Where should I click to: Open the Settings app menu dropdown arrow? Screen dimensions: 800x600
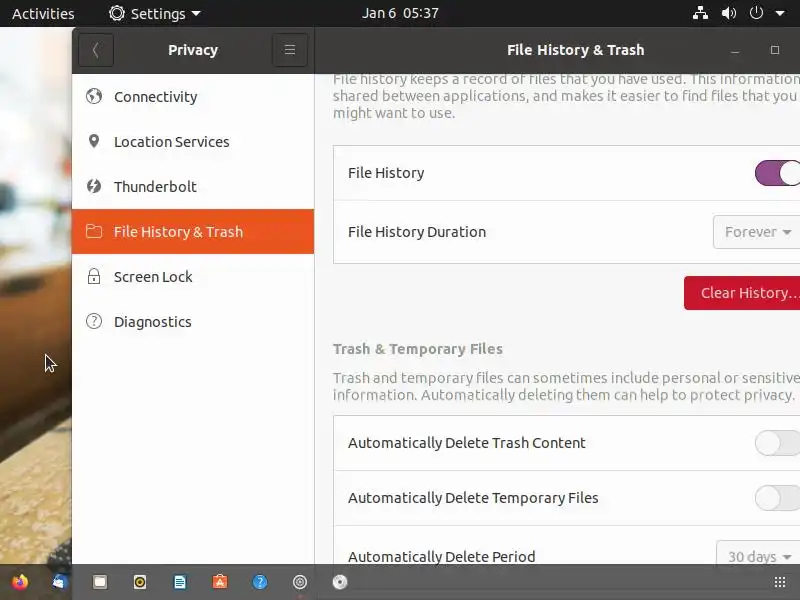196,14
